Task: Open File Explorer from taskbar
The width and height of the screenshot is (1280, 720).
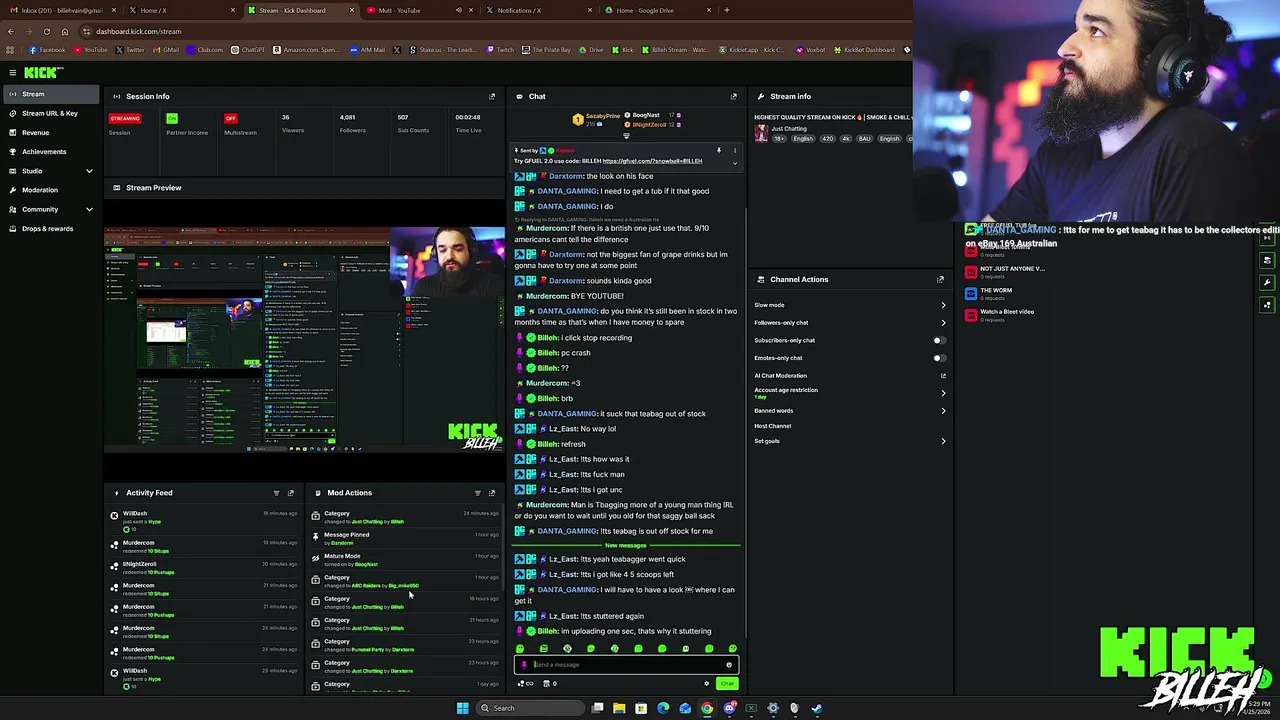Action: [x=619, y=708]
